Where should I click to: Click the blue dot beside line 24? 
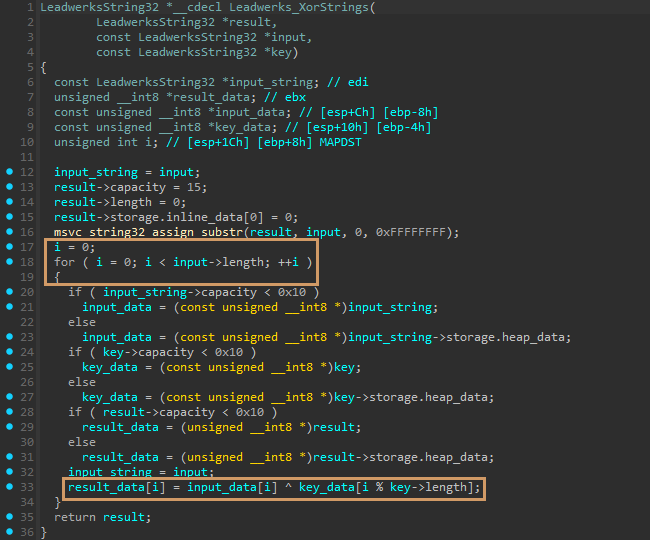point(10,351)
